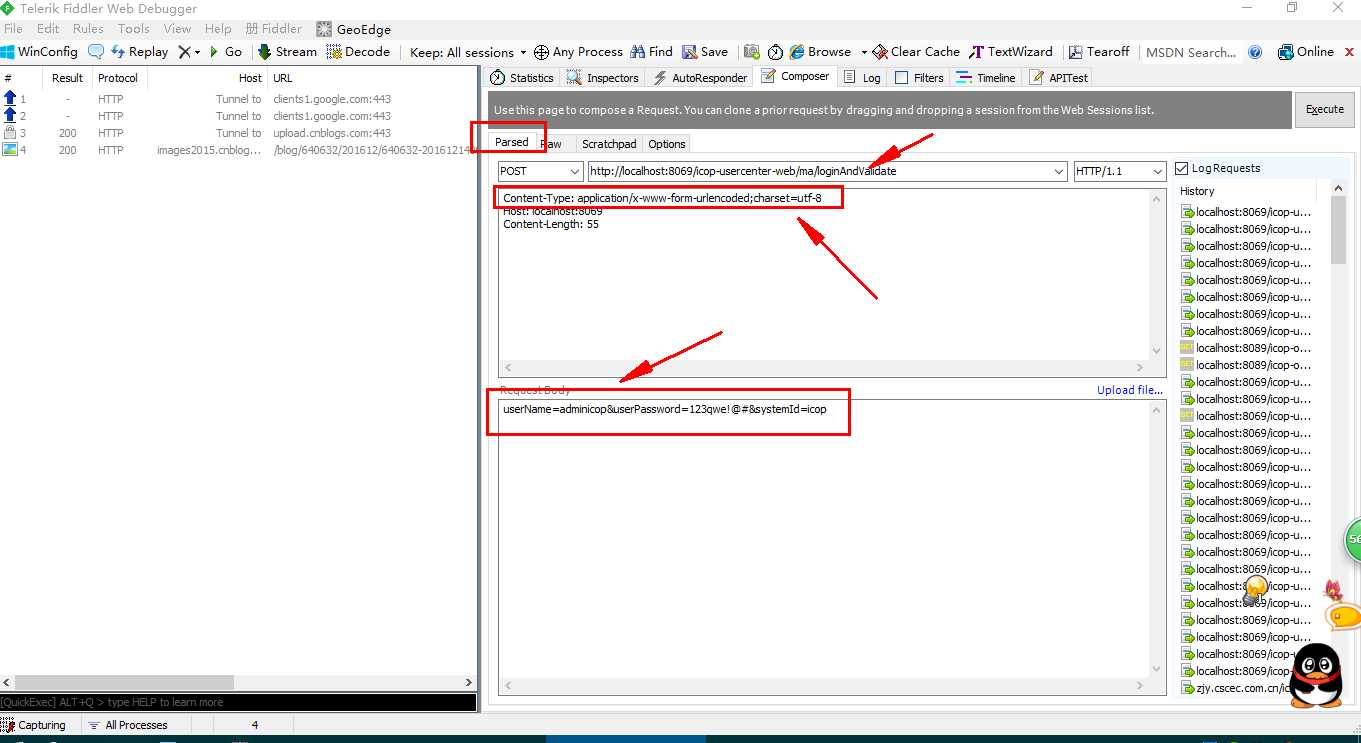
Task: Click the Save toolbar icon
Action: (690, 52)
